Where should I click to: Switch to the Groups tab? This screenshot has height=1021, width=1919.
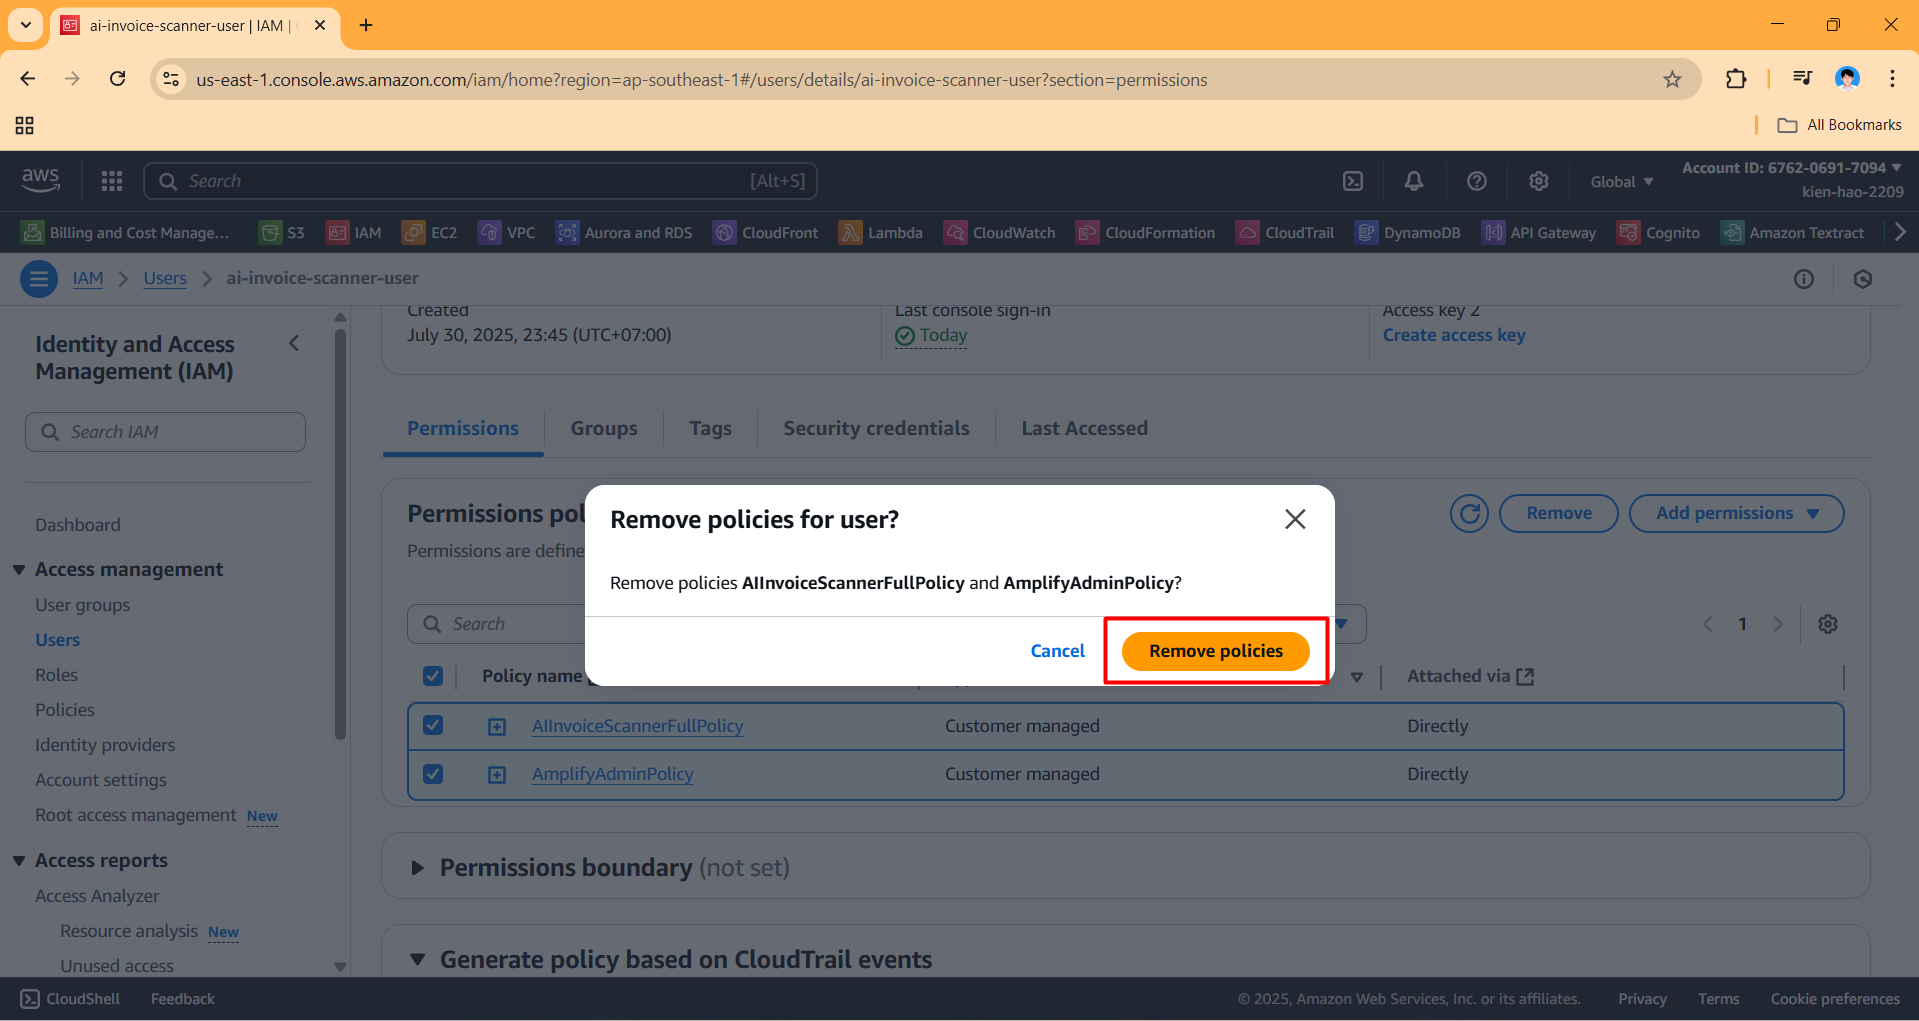click(603, 428)
